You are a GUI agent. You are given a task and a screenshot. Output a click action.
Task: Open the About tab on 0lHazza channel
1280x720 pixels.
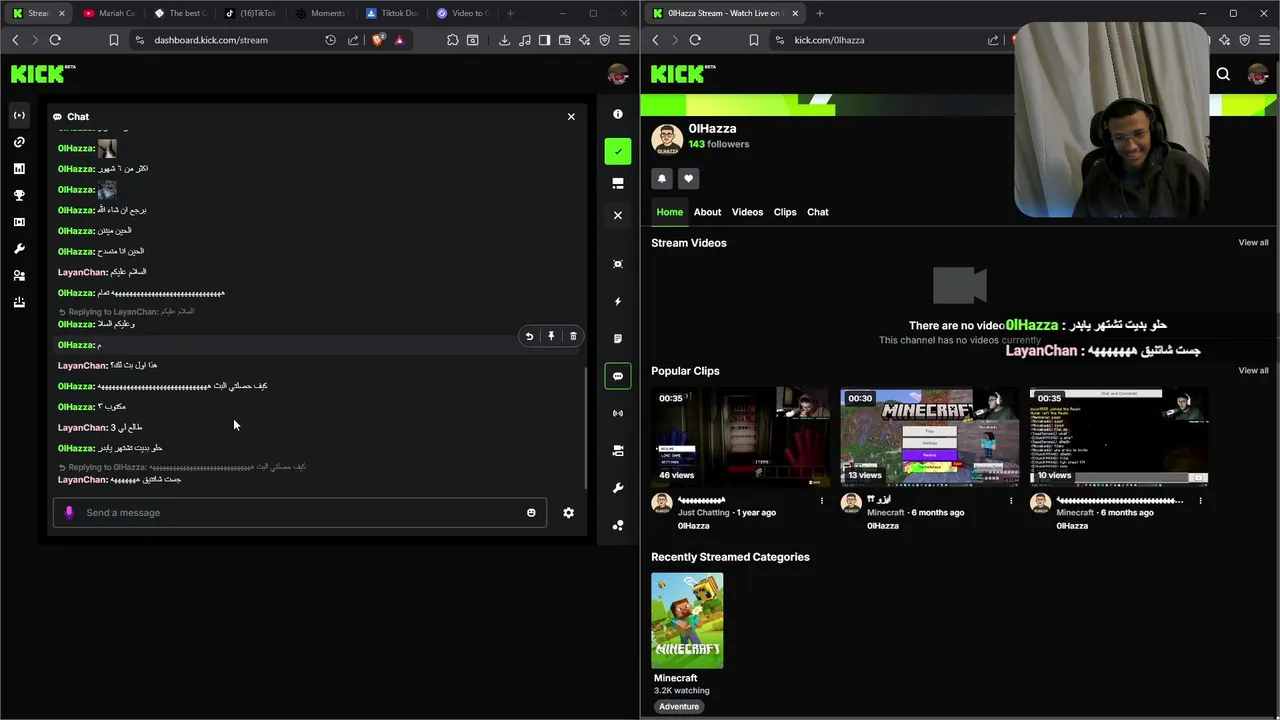point(707,212)
